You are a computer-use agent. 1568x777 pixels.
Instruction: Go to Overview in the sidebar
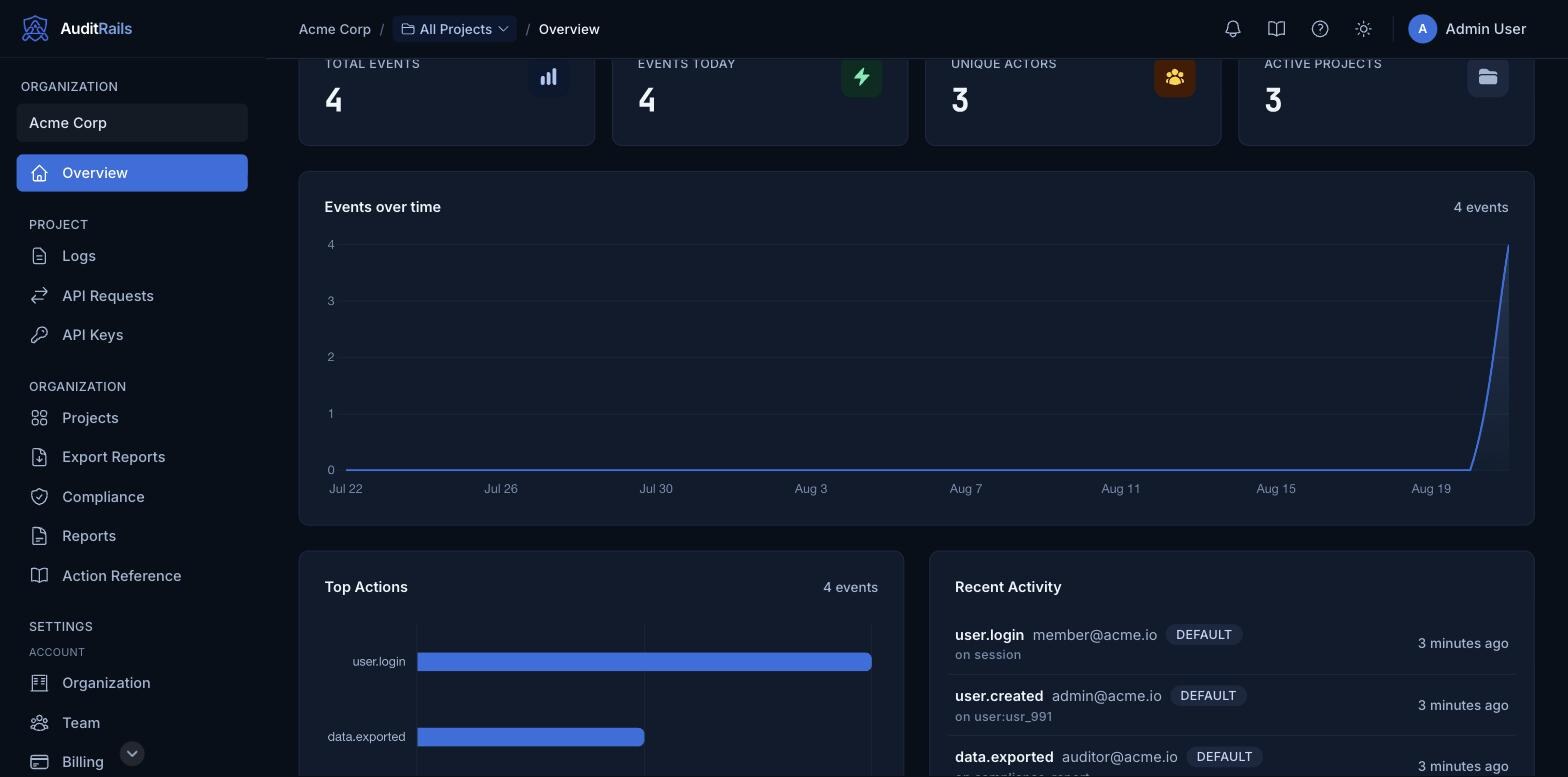coord(132,173)
